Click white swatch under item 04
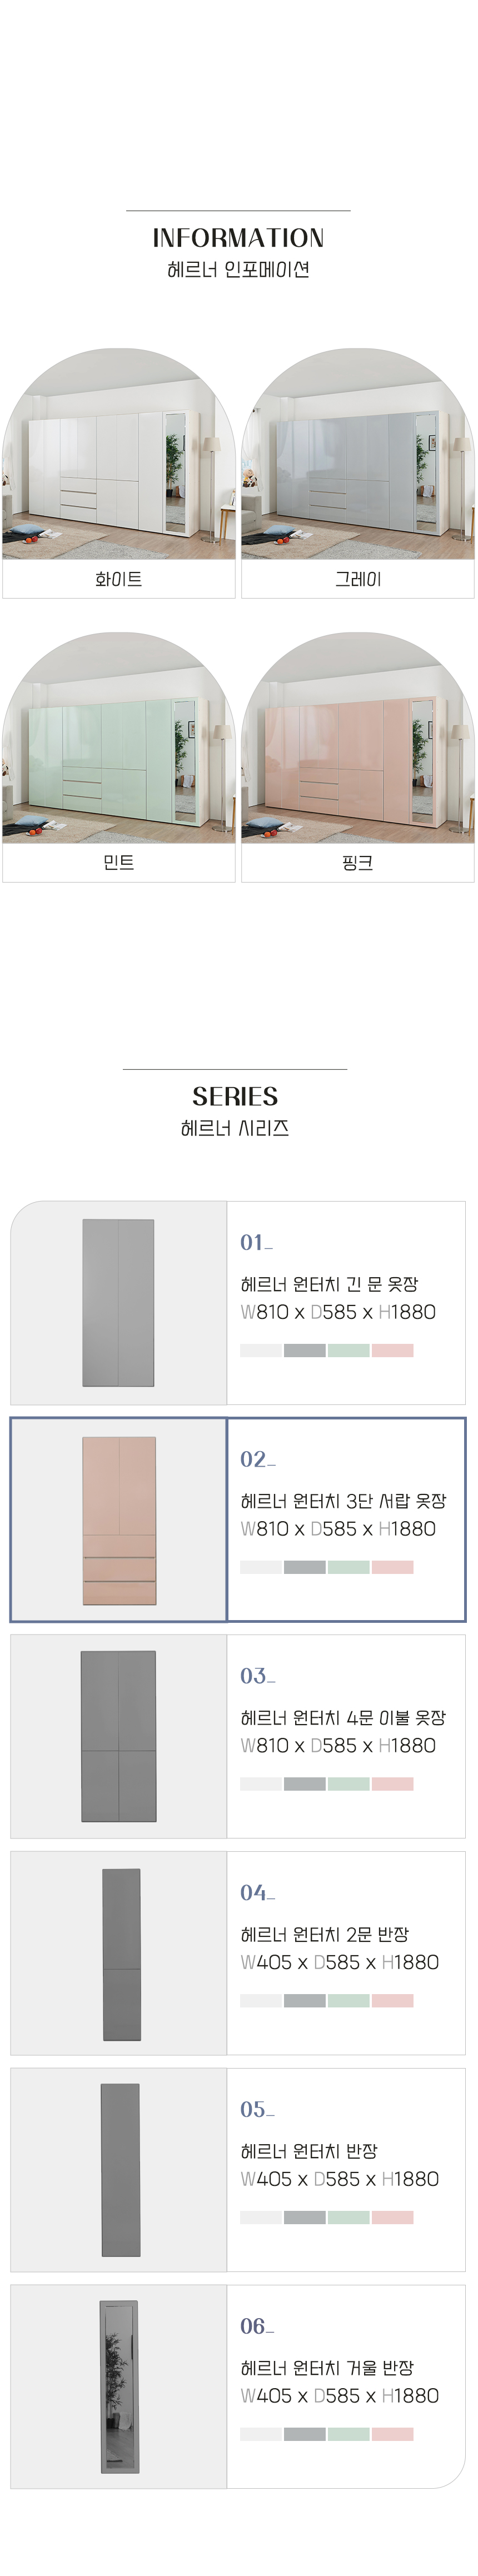The height and width of the screenshot is (2576, 478). [260, 2001]
